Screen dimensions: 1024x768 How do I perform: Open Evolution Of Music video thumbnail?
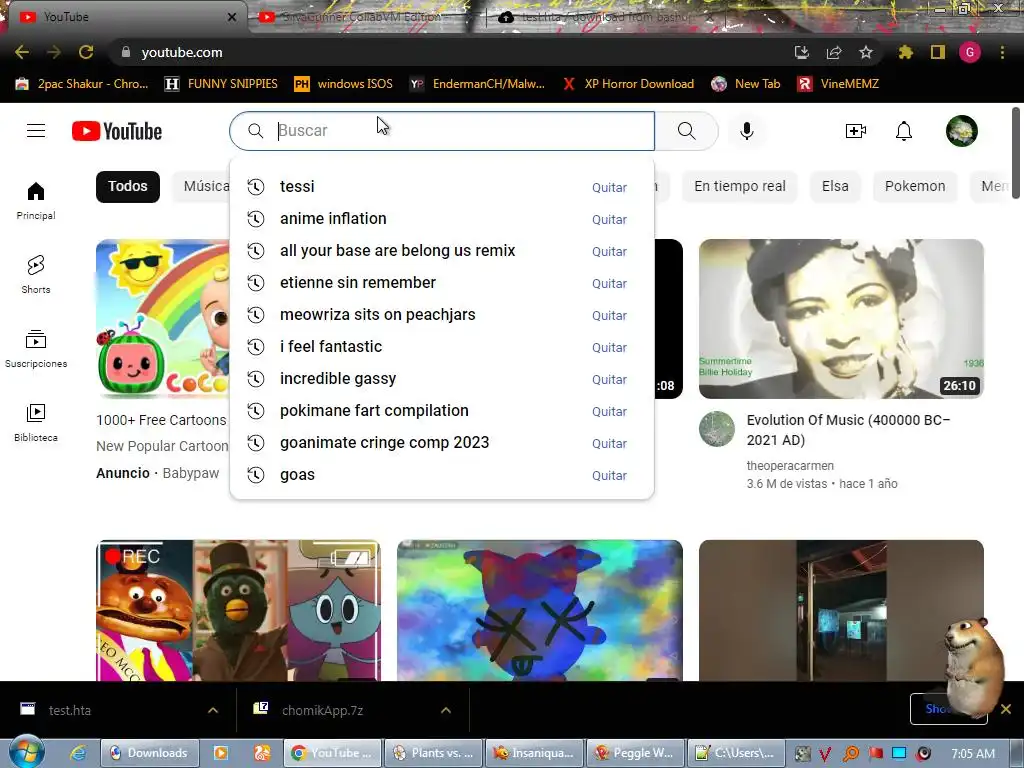click(x=841, y=319)
